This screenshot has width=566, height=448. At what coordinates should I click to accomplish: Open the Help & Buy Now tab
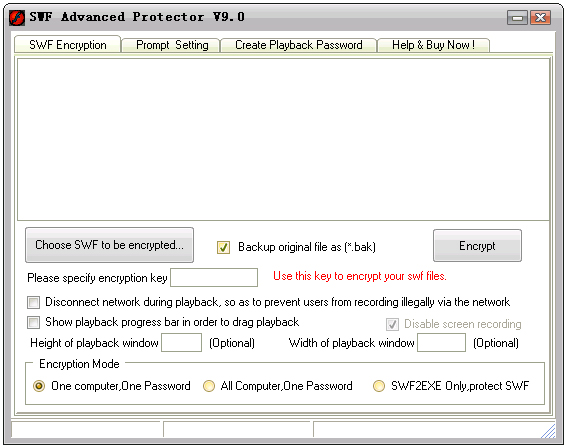pos(433,45)
